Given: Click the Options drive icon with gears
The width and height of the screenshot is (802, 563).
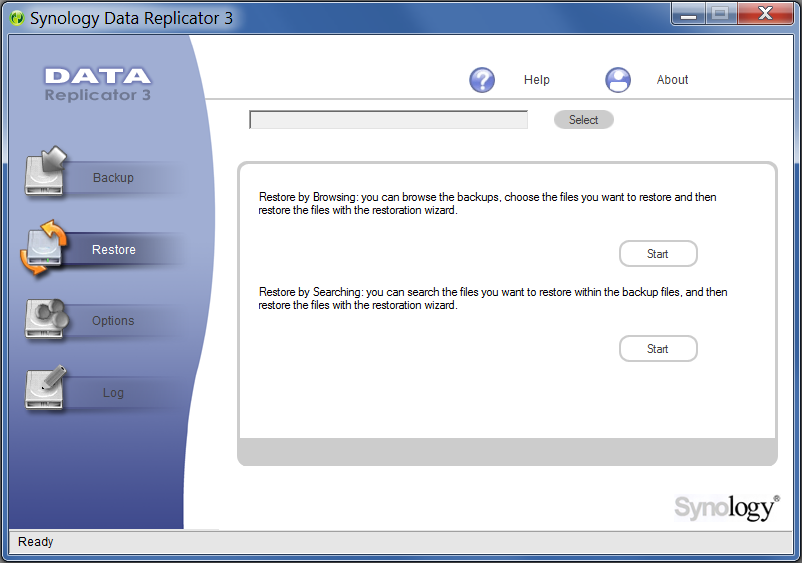Looking at the screenshot, I should pyautogui.click(x=46, y=319).
